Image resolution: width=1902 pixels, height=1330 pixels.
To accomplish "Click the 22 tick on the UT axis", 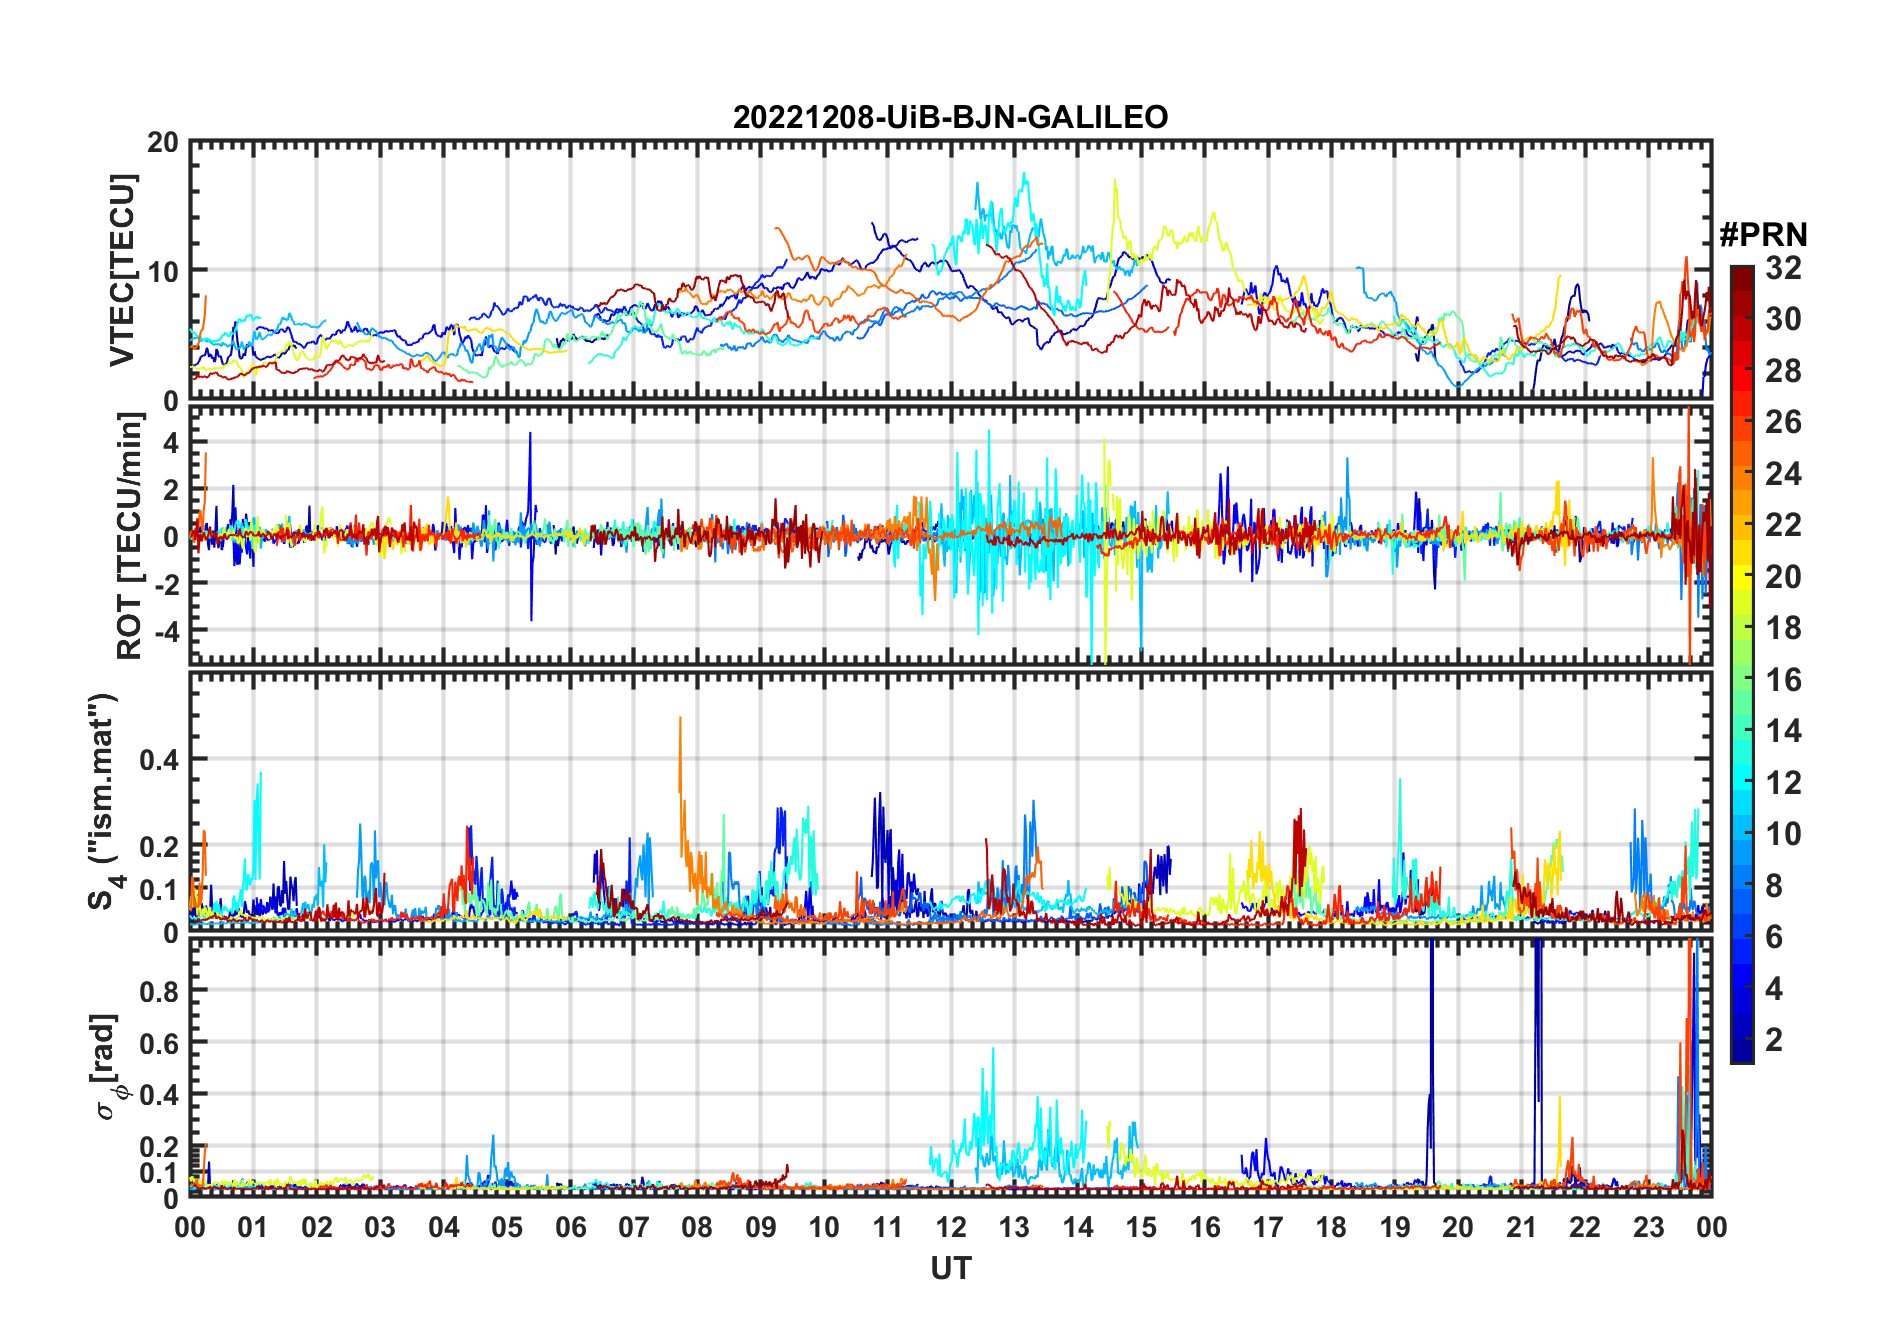I will (x=1585, y=1227).
